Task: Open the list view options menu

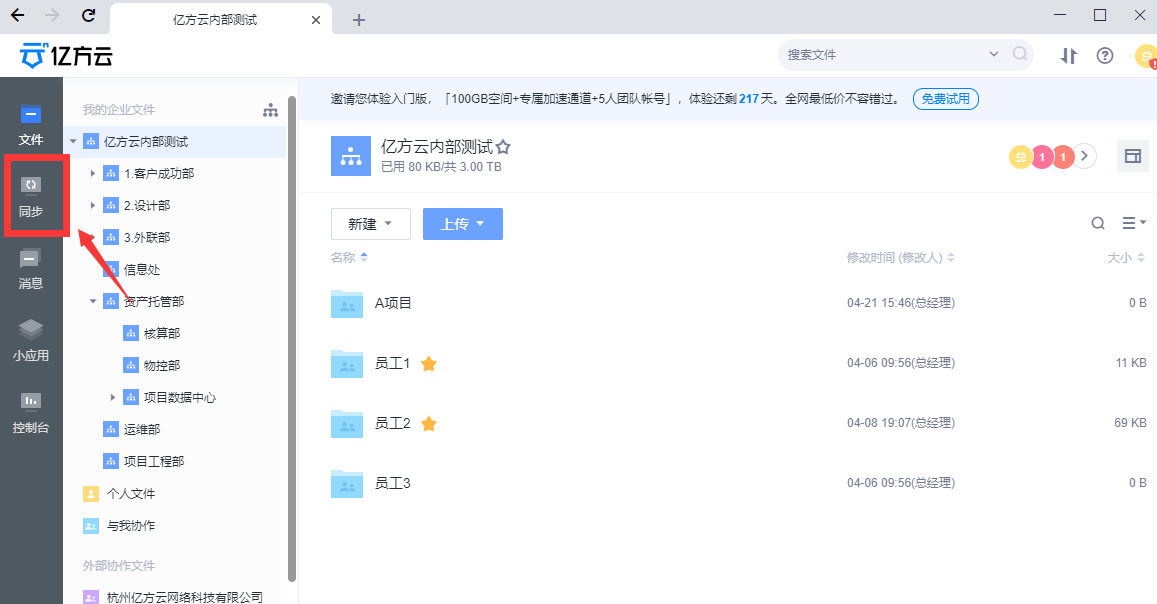Action: 1133,223
